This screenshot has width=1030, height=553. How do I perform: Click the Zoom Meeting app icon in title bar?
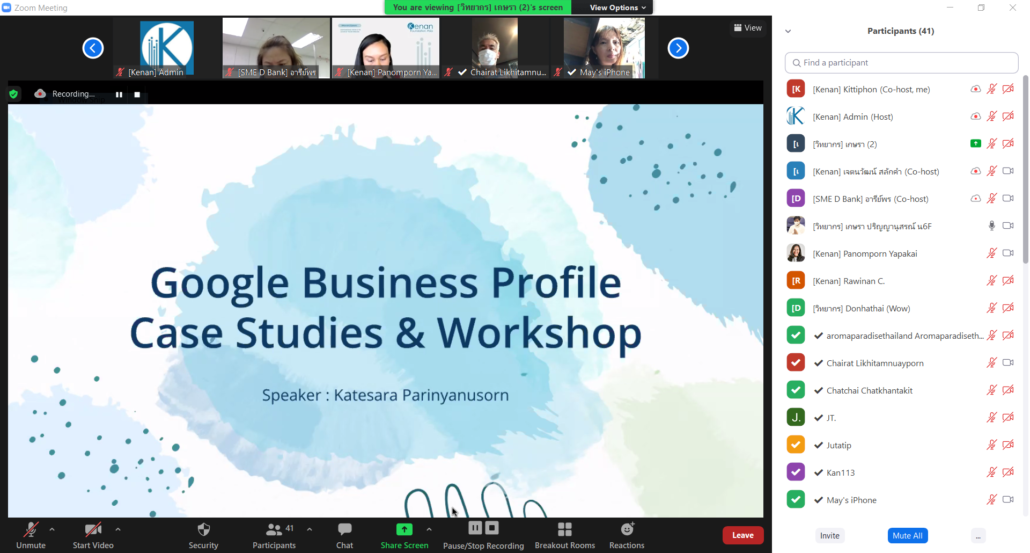(x=7, y=7)
